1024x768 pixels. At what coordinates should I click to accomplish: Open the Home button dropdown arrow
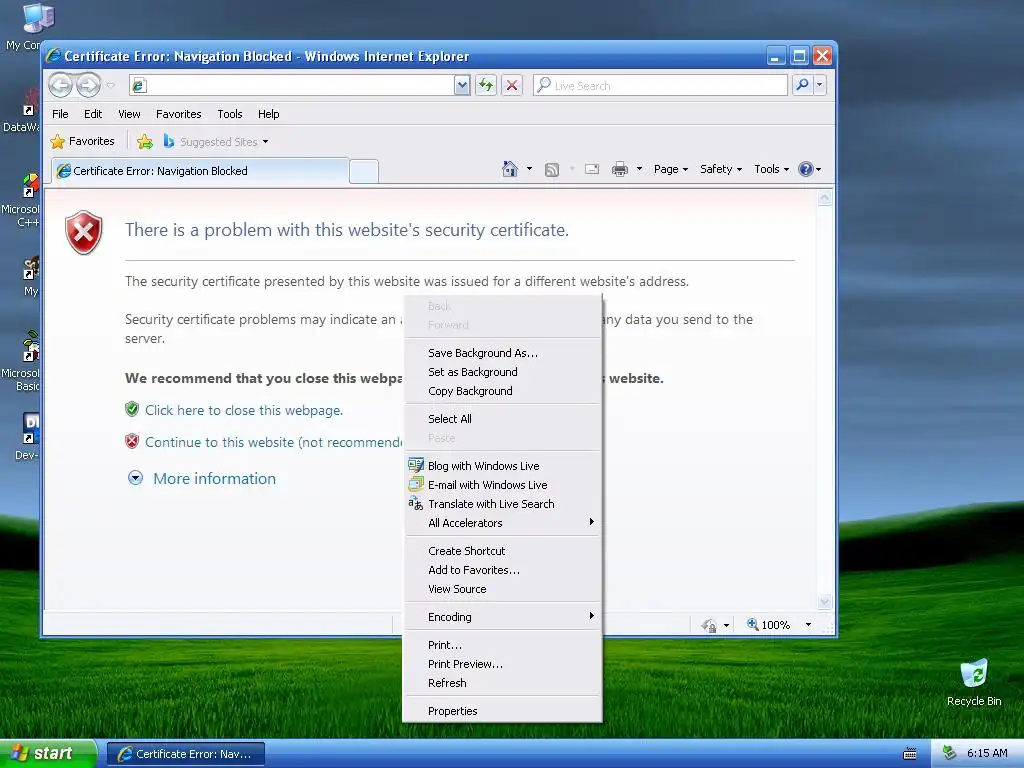tap(529, 169)
